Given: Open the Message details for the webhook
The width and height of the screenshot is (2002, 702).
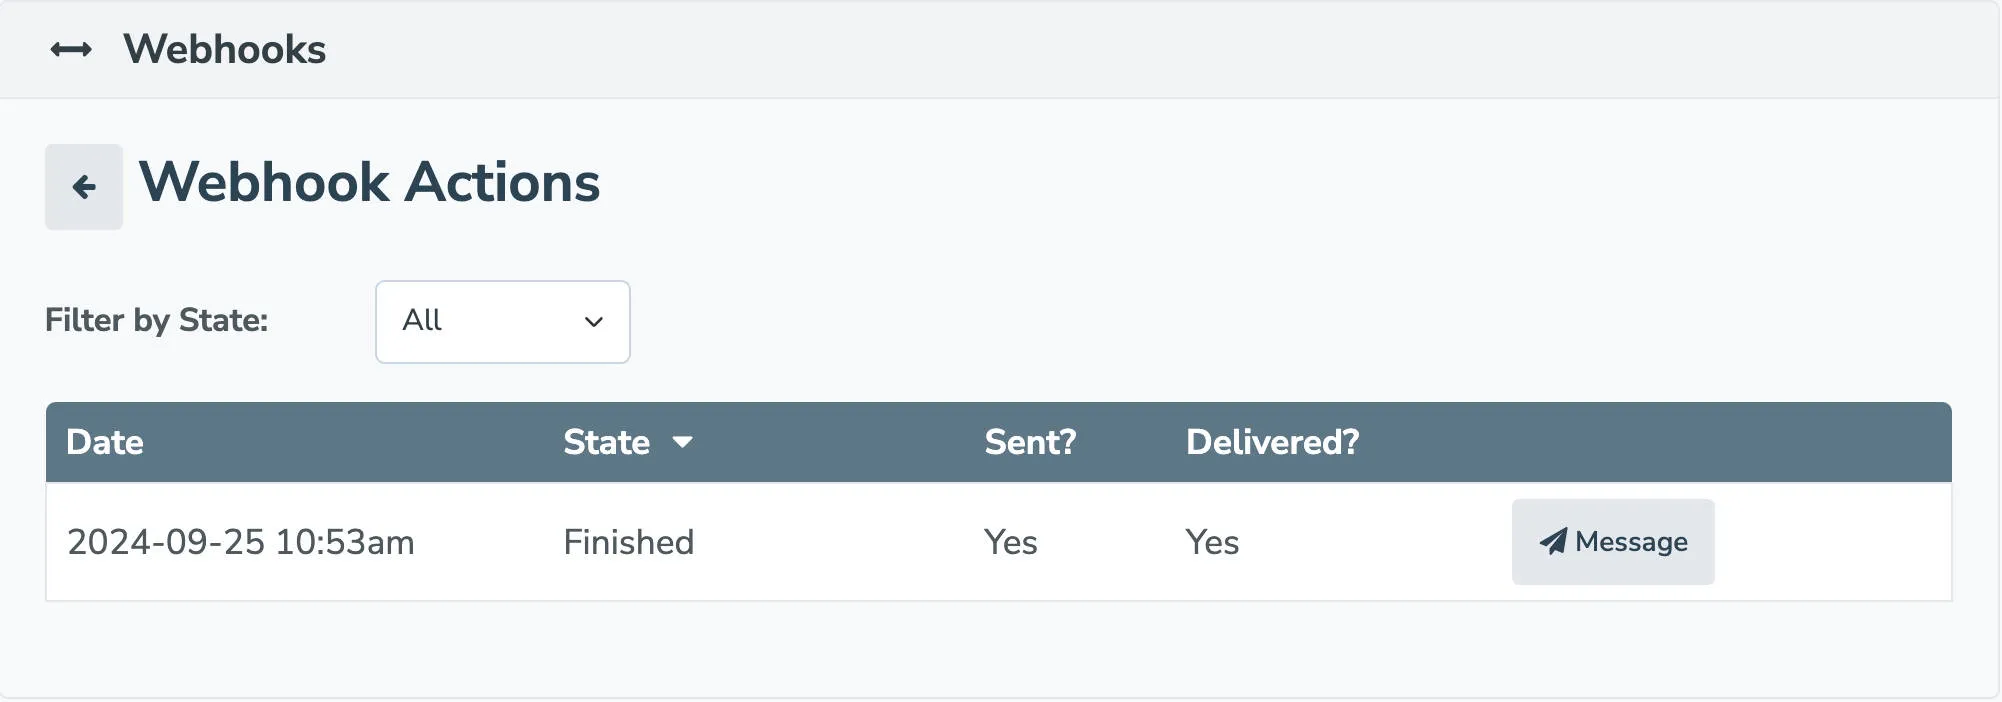Looking at the screenshot, I should tap(1612, 541).
